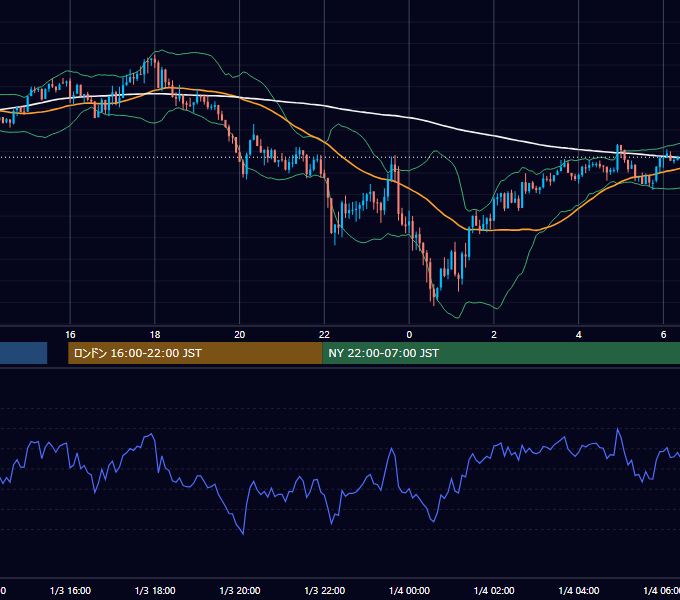Click the 18 hour label on the price chart axis
The height and width of the screenshot is (600, 680).
(x=155, y=335)
